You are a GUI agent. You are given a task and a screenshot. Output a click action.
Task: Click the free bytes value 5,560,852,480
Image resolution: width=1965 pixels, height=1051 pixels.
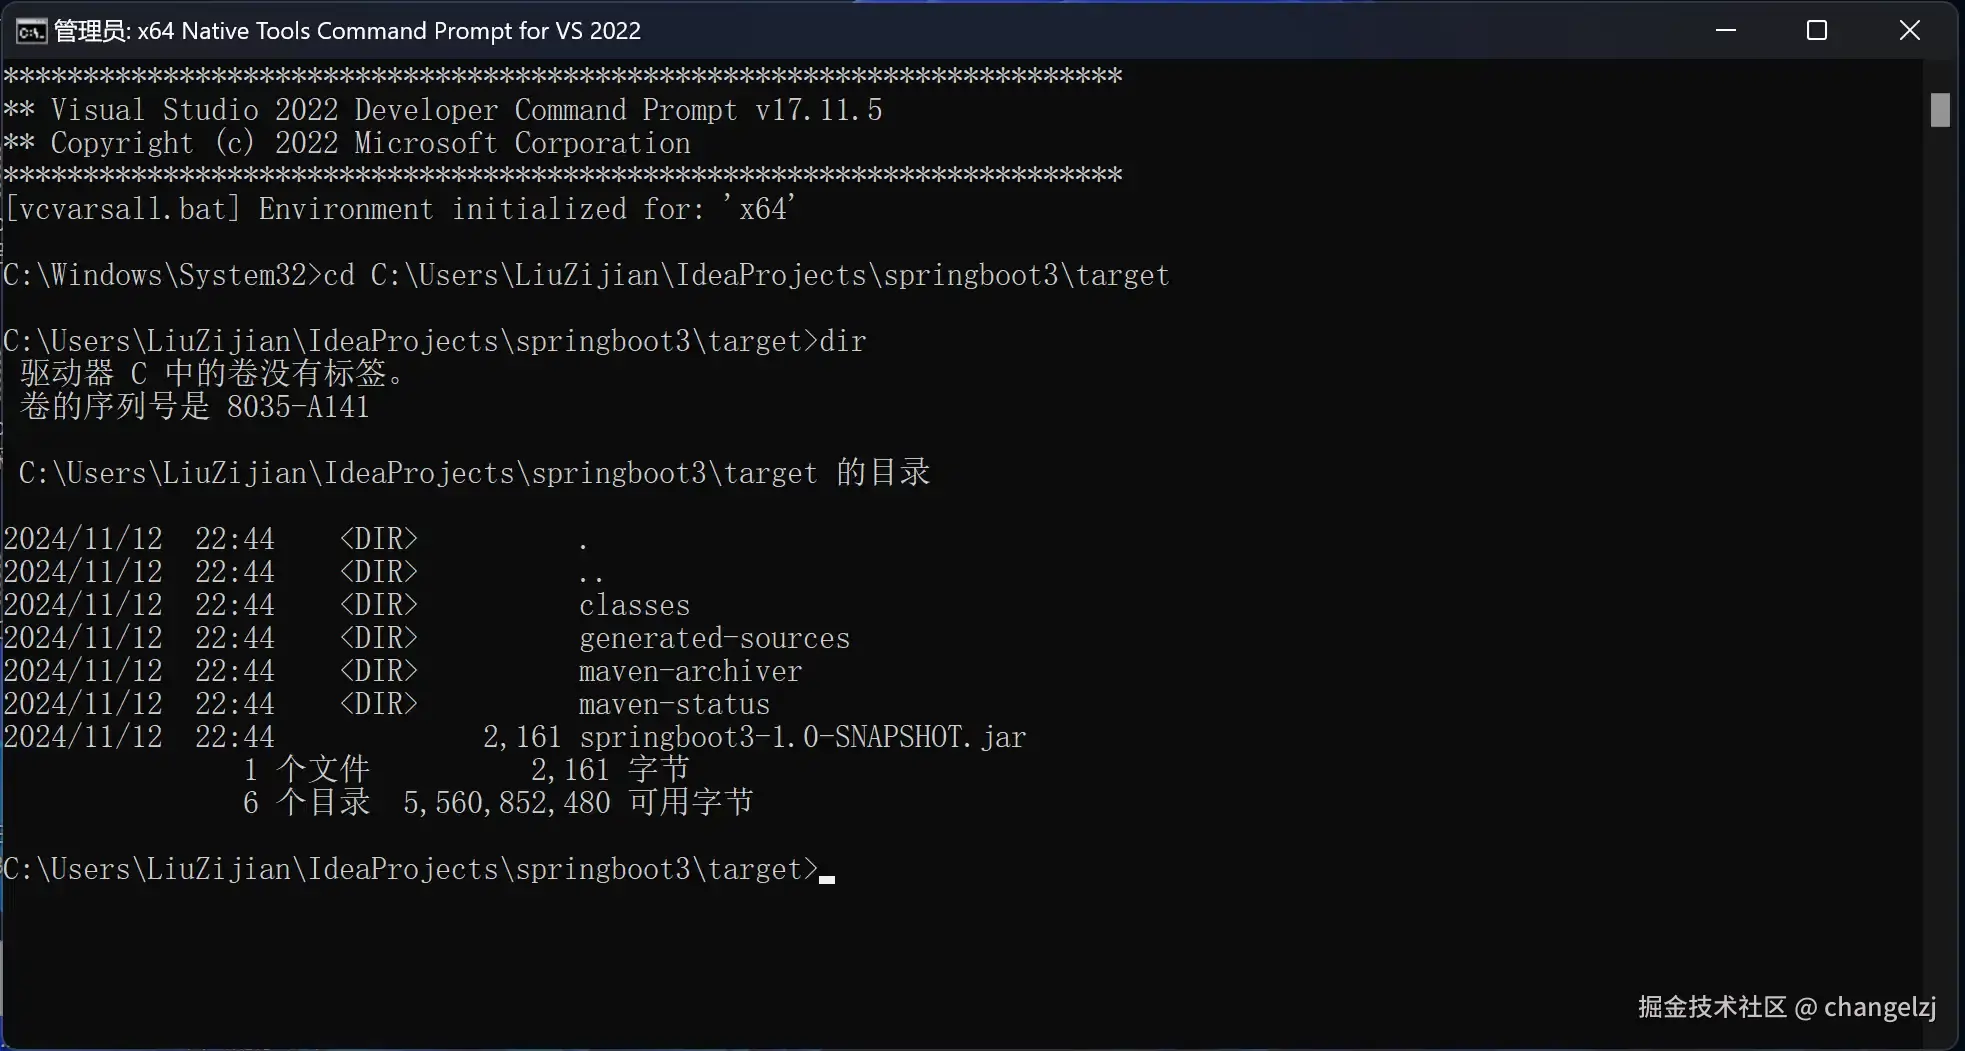coord(506,803)
